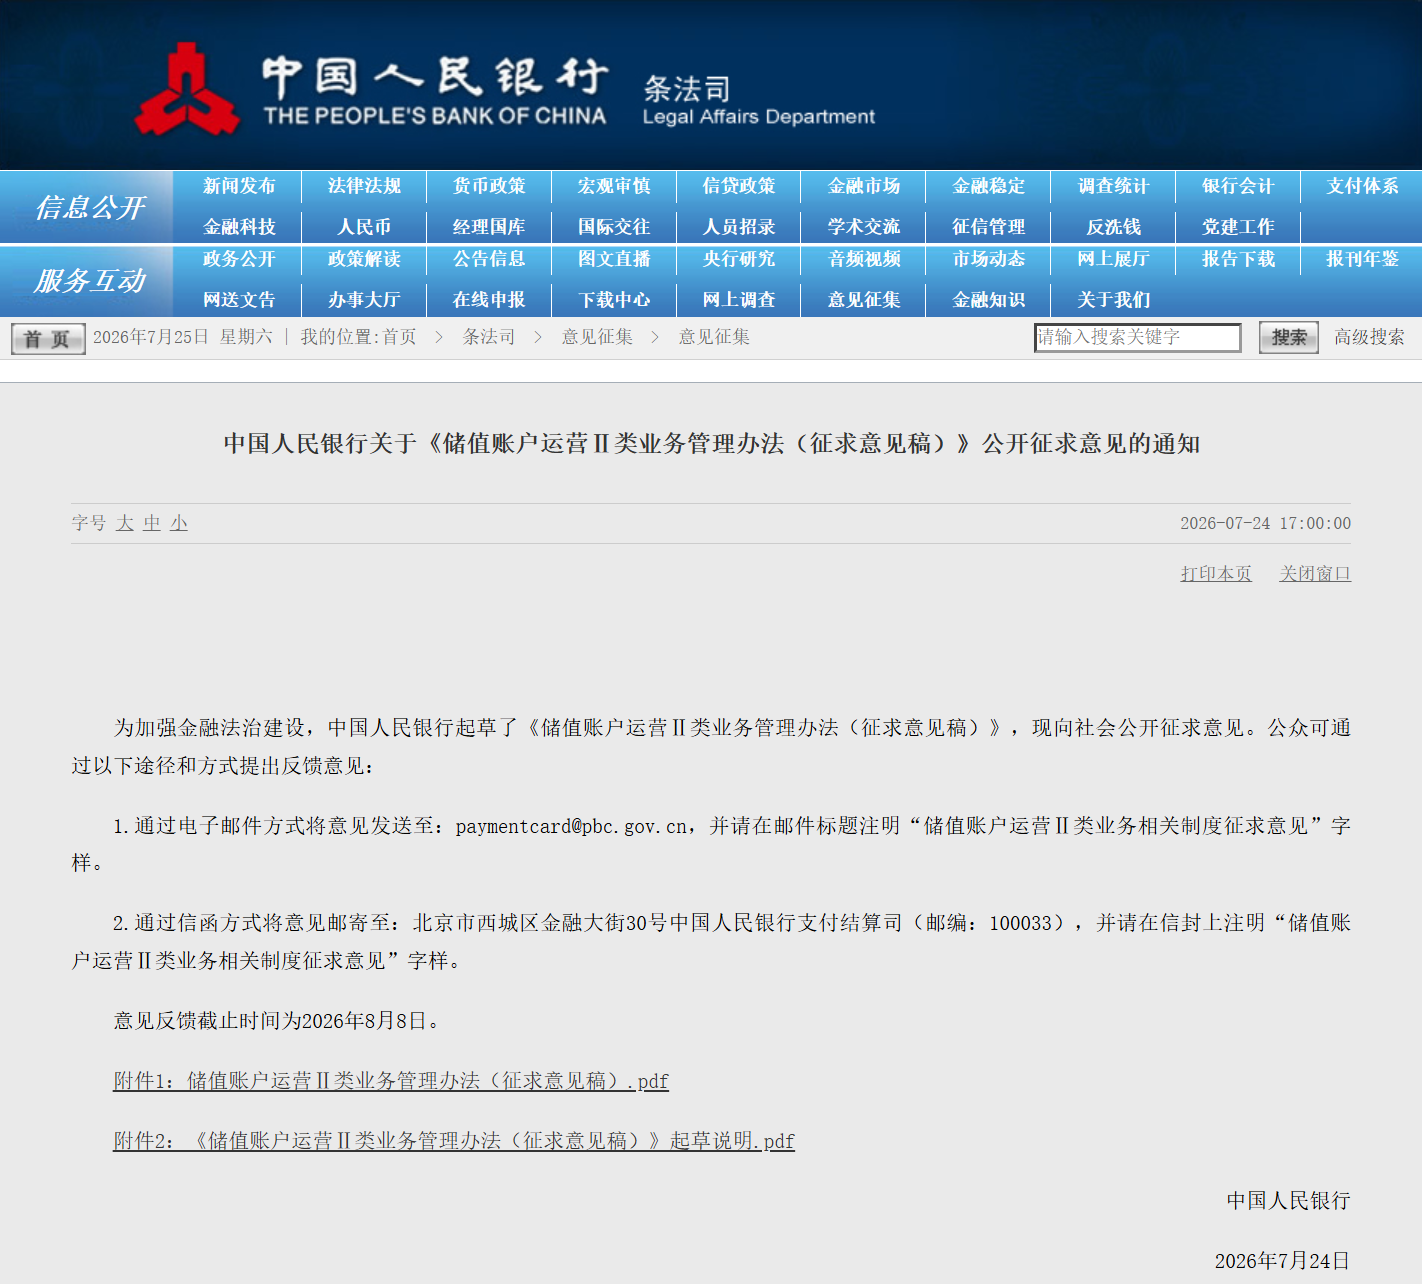Screen dimensions: 1422x1284
Task: Click the 服务互动 section label
Action: pos(90,280)
